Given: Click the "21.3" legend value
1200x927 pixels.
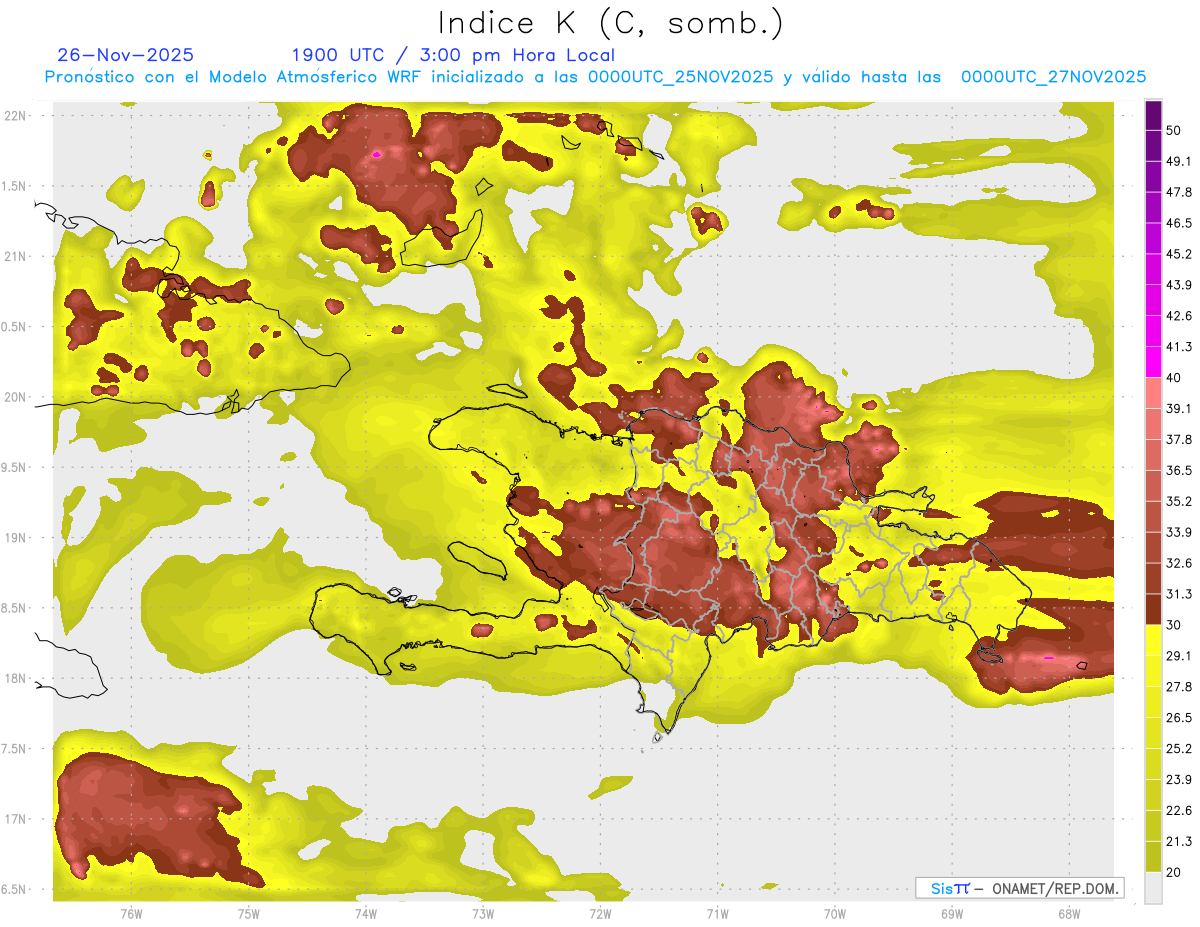Looking at the screenshot, I should point(1179,841).
